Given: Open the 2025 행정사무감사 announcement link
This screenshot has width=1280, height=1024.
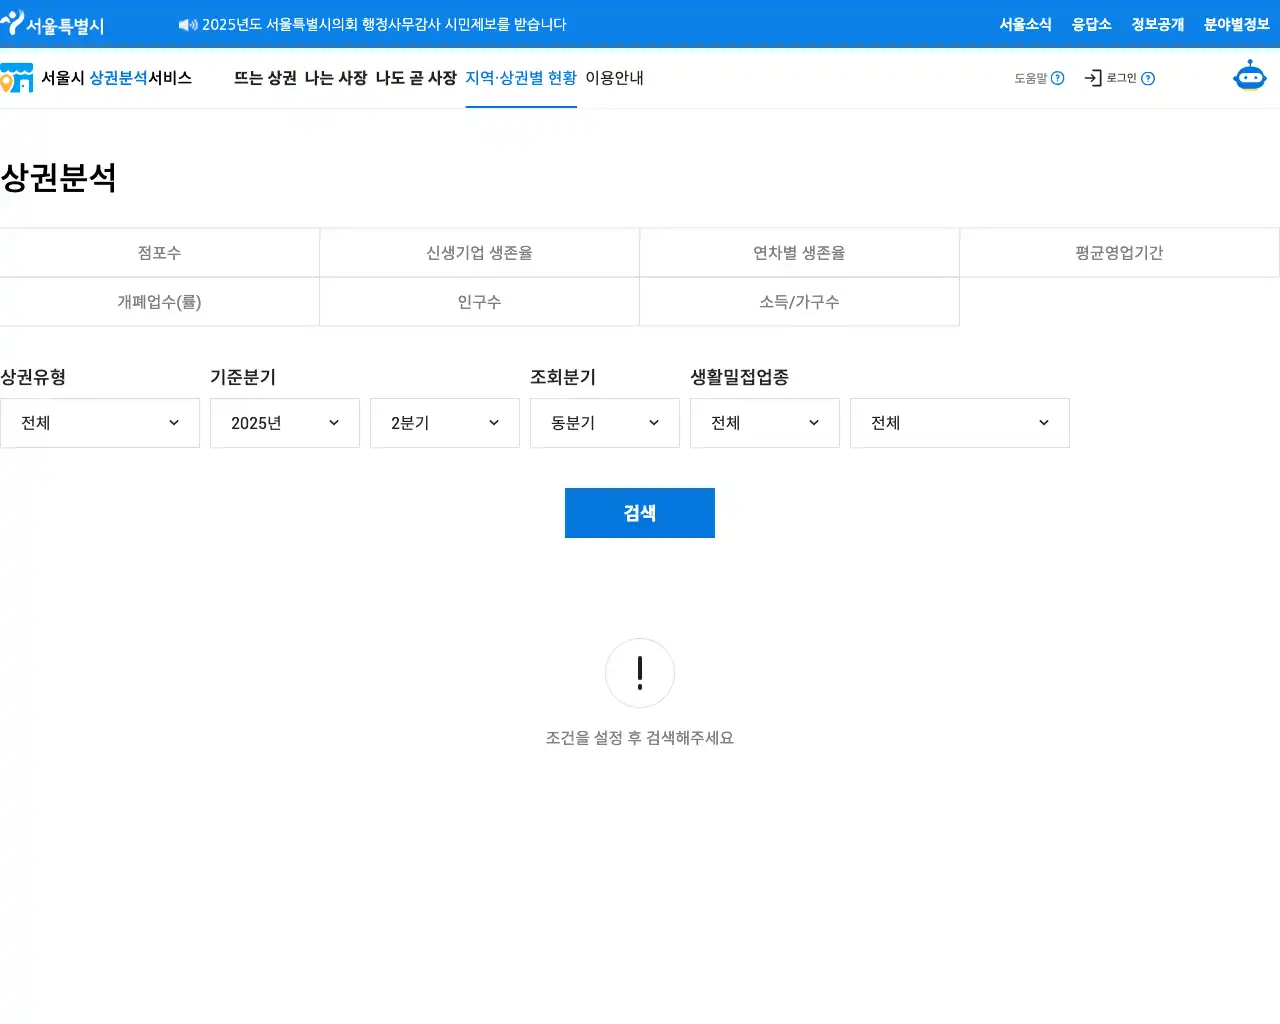Looking at the screenshot, I should point(384,24).
